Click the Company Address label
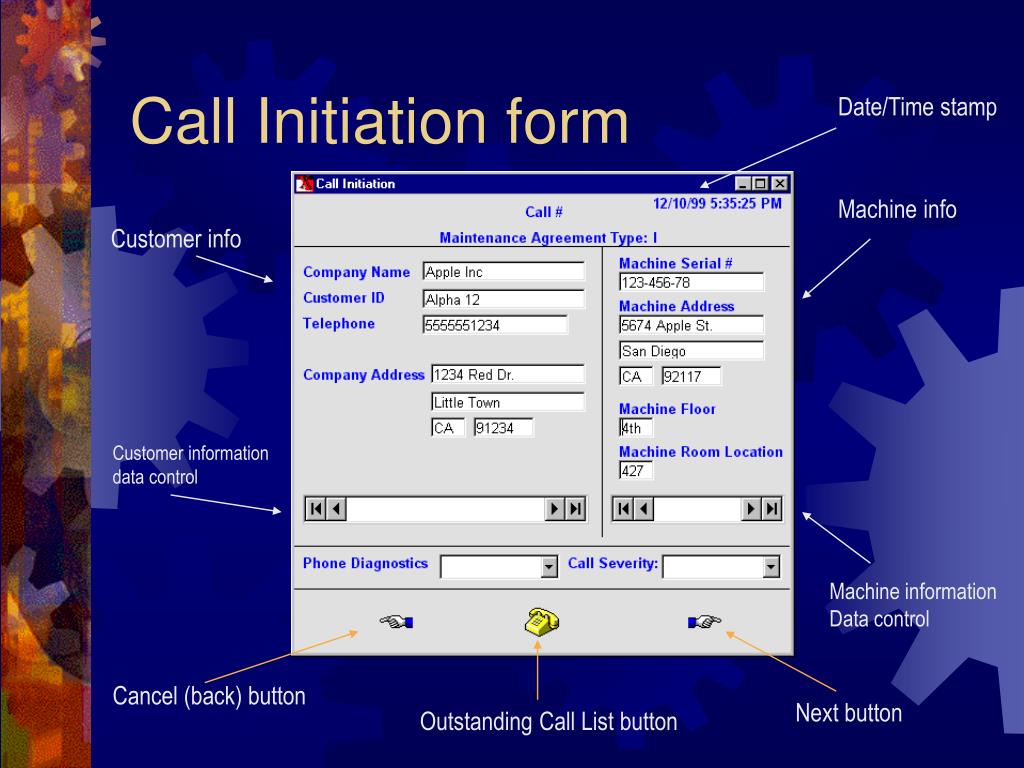Viewport: 1024px width, 768px height. (364, 375)
